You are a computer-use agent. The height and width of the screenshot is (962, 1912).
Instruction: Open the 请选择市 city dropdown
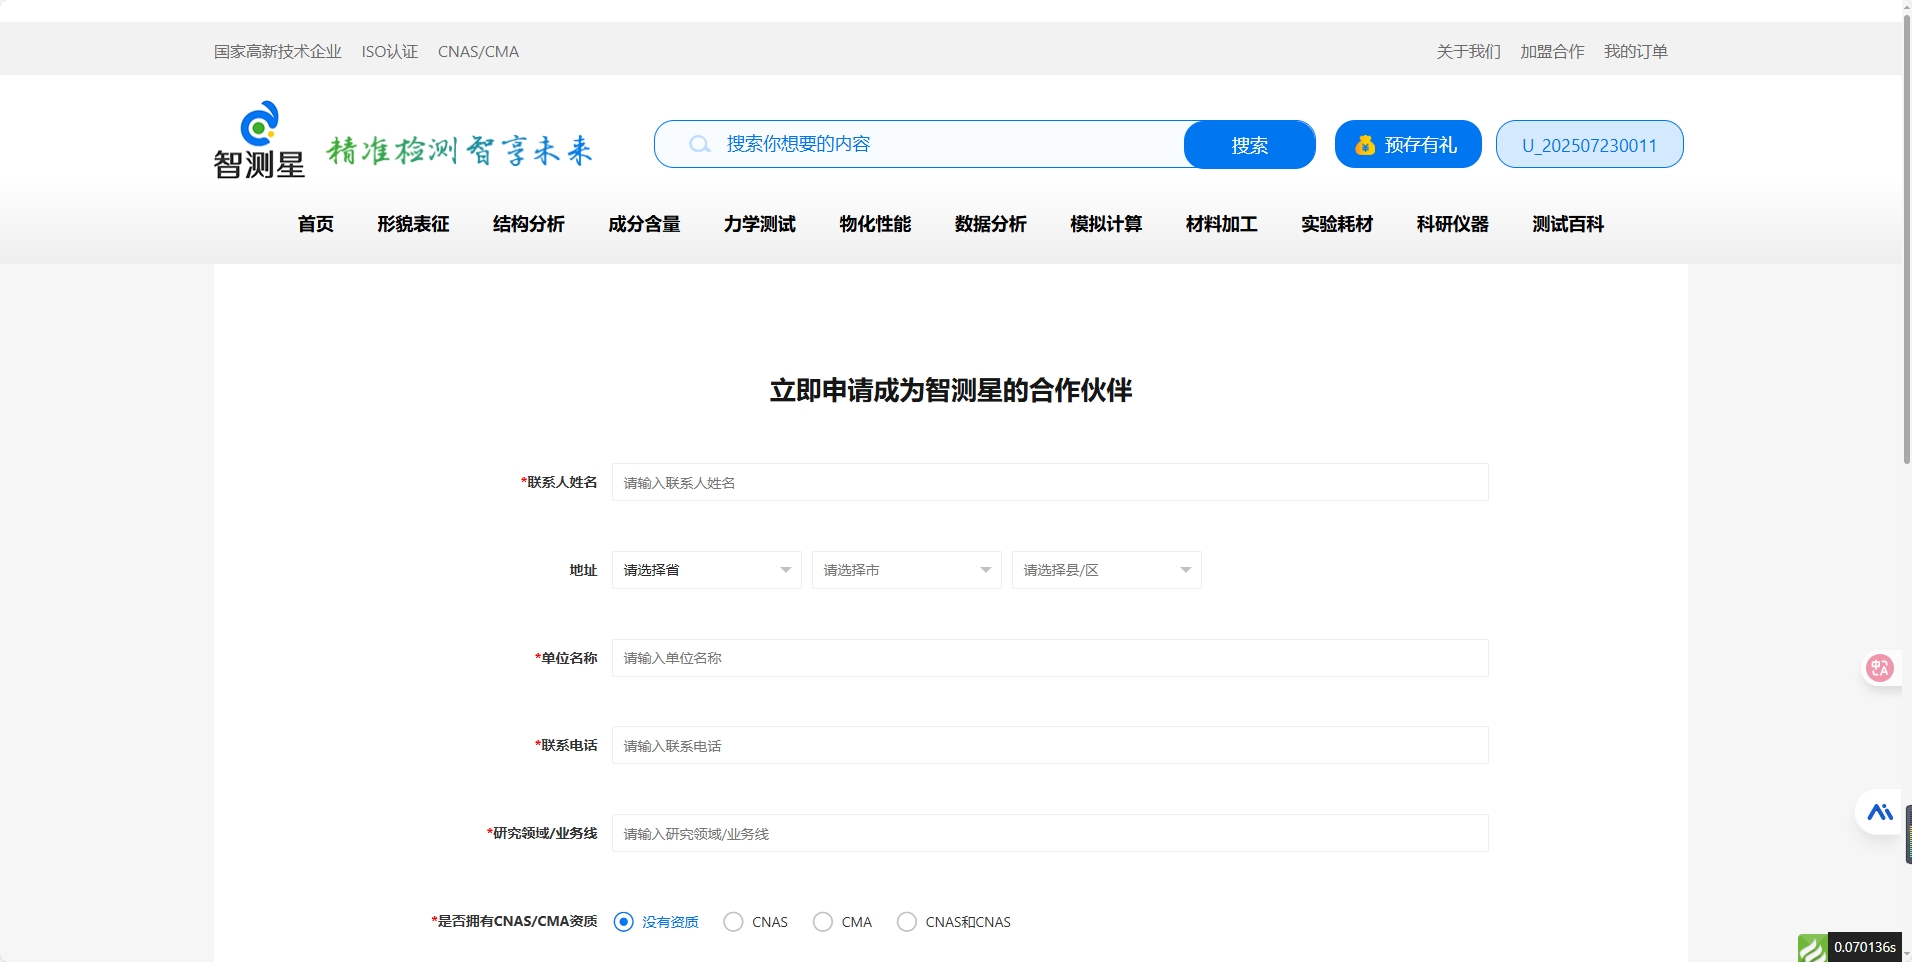[906, 570]
